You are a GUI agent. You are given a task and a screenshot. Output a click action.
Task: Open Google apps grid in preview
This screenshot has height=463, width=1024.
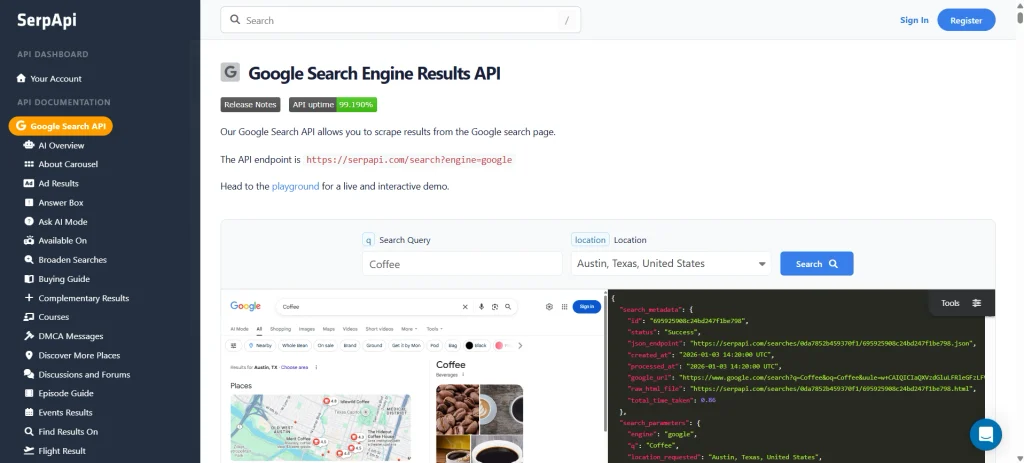point(564,307)
